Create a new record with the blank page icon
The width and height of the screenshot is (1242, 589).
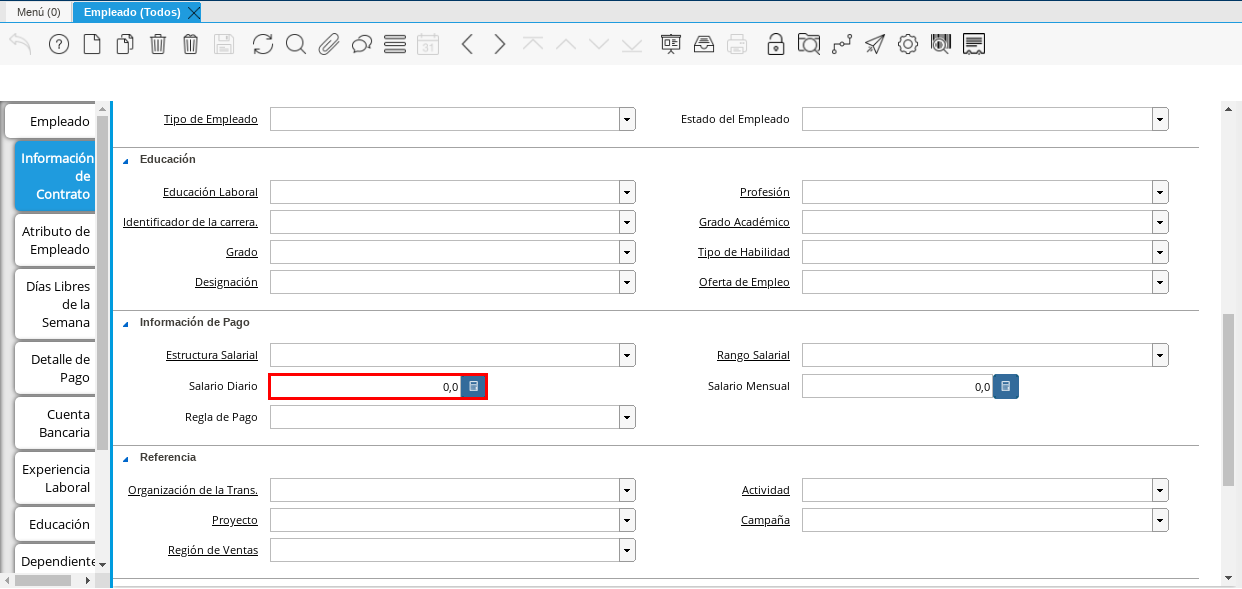pyautogui.click(x=92, y=44)
